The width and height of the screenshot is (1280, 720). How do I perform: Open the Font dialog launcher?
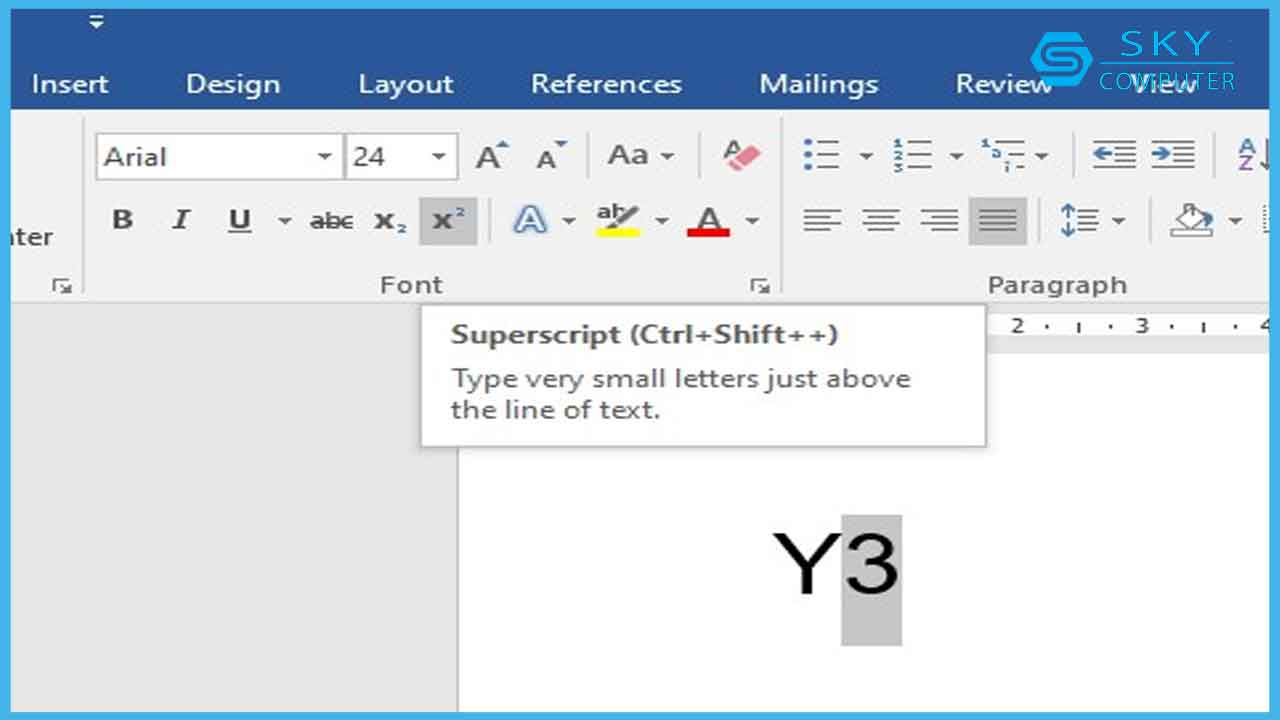[x=760, y=287]
